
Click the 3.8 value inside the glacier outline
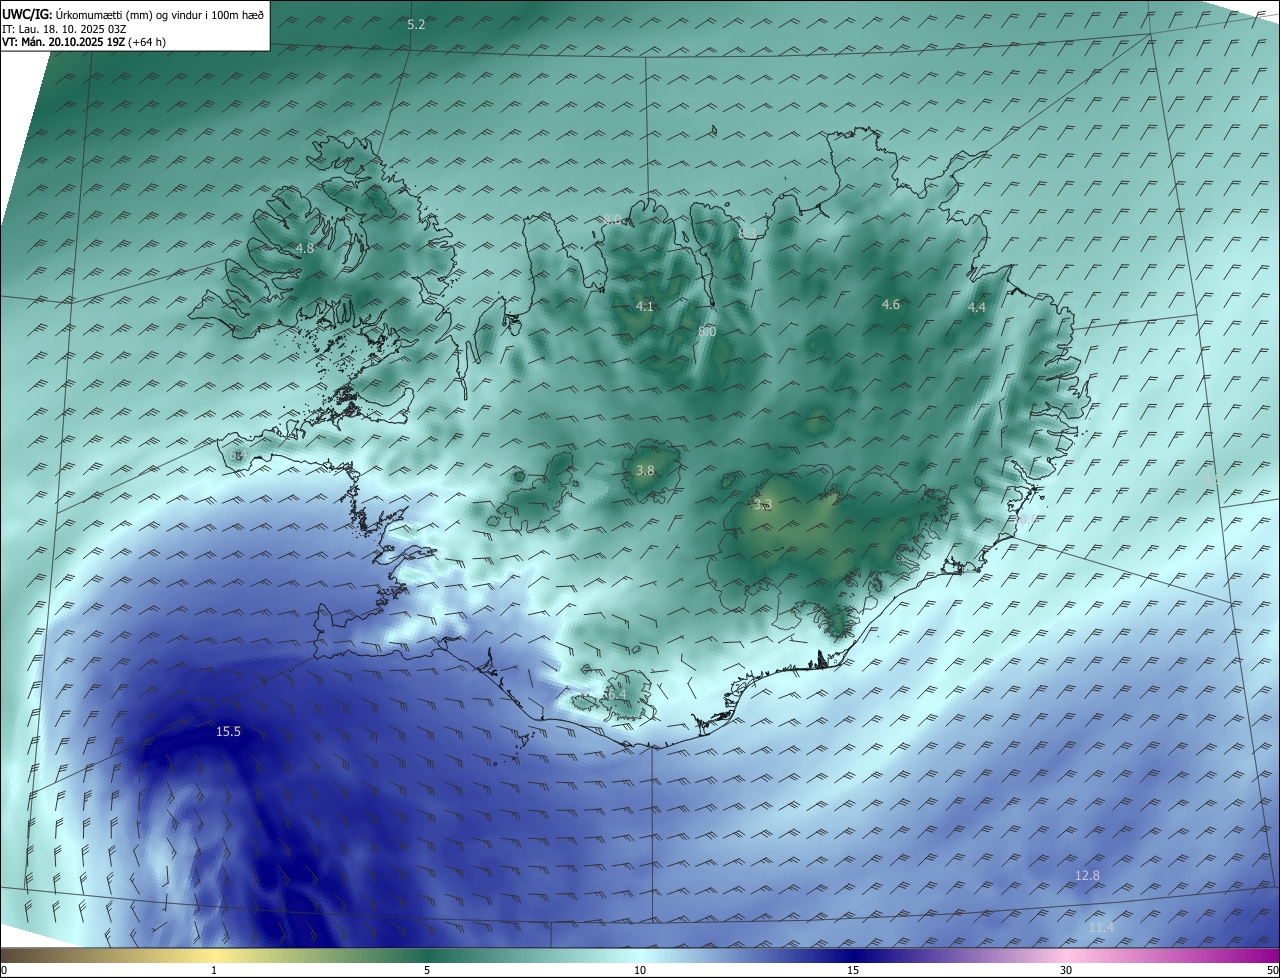[645, 470]
